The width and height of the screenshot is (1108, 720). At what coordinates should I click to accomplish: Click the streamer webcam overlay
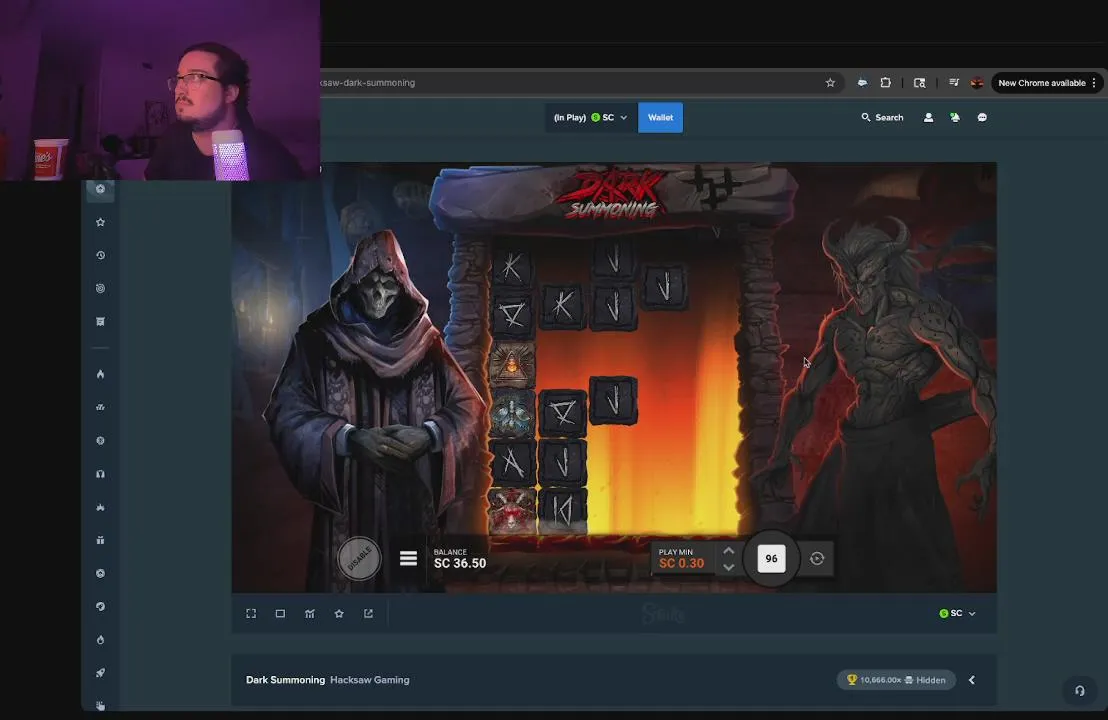[160, 90]
